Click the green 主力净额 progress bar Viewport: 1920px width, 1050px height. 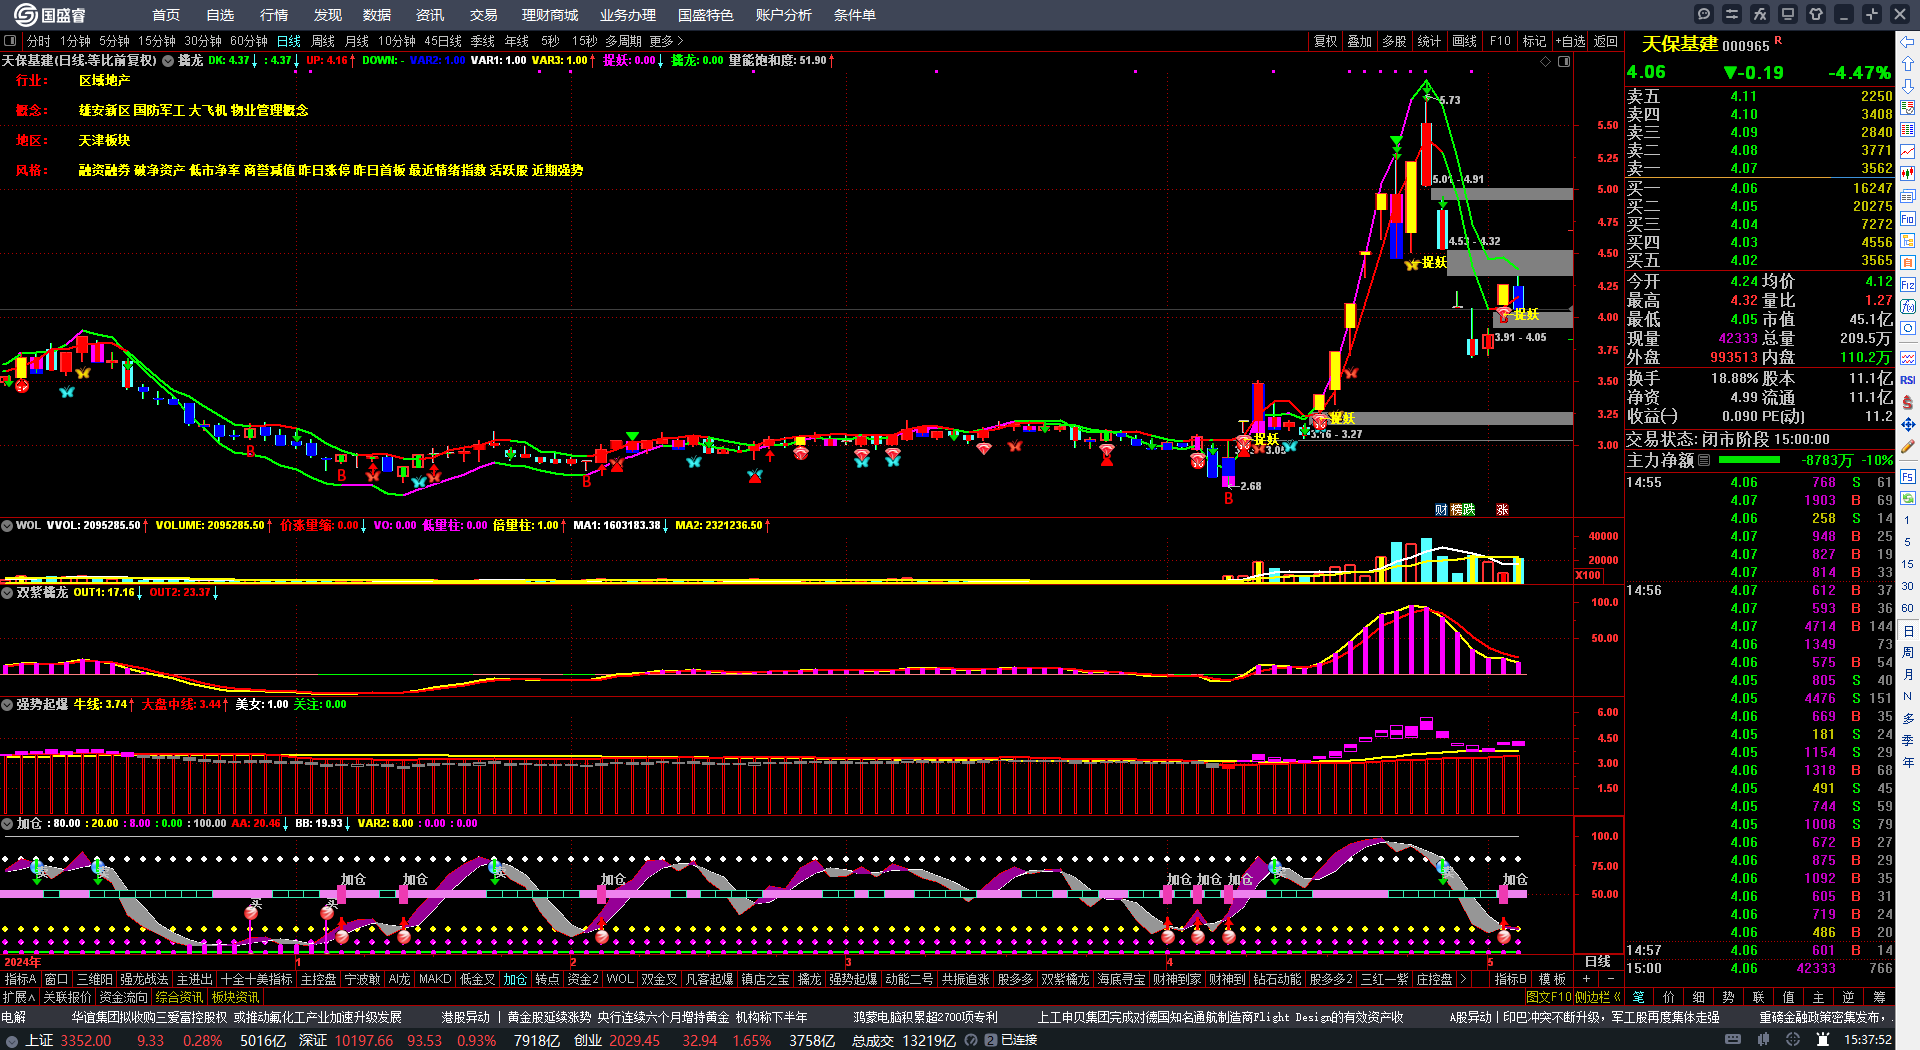(x=1749, y=460)
